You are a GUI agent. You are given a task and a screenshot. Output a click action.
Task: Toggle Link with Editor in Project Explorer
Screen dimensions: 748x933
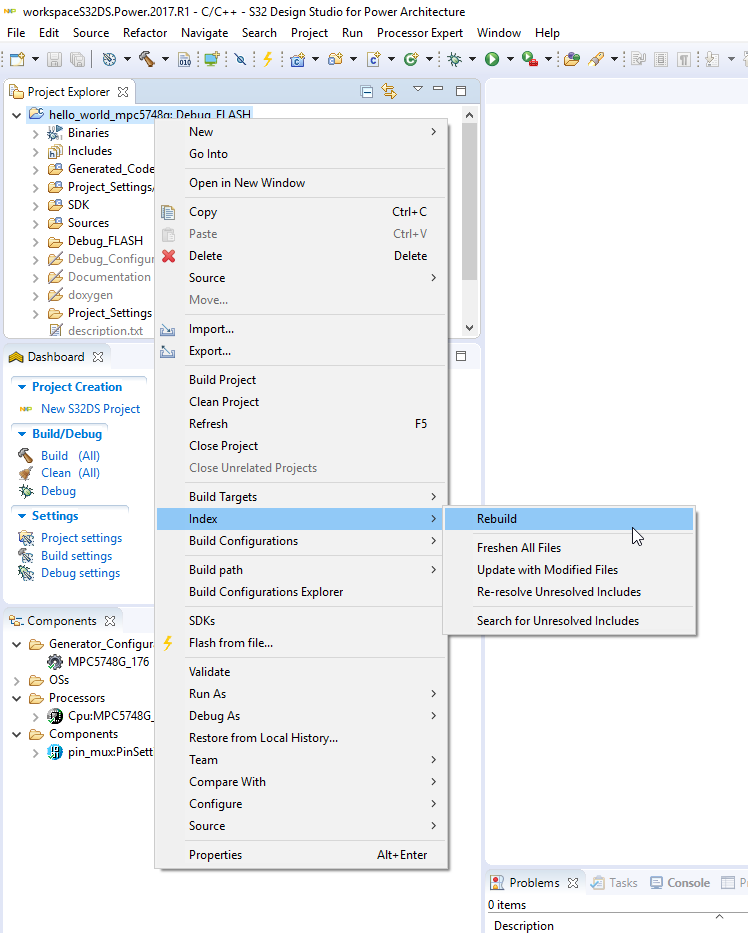tap(389, 91)
